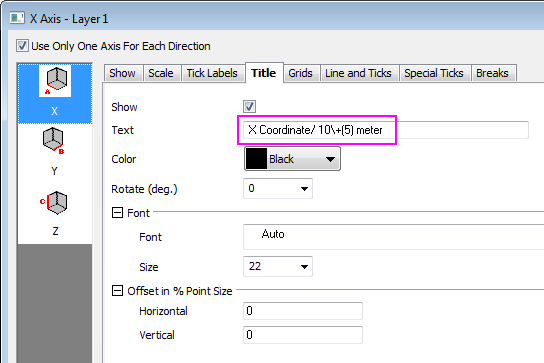Select the X axis icon
544x363 pixels.
click(x=55, y=81)
